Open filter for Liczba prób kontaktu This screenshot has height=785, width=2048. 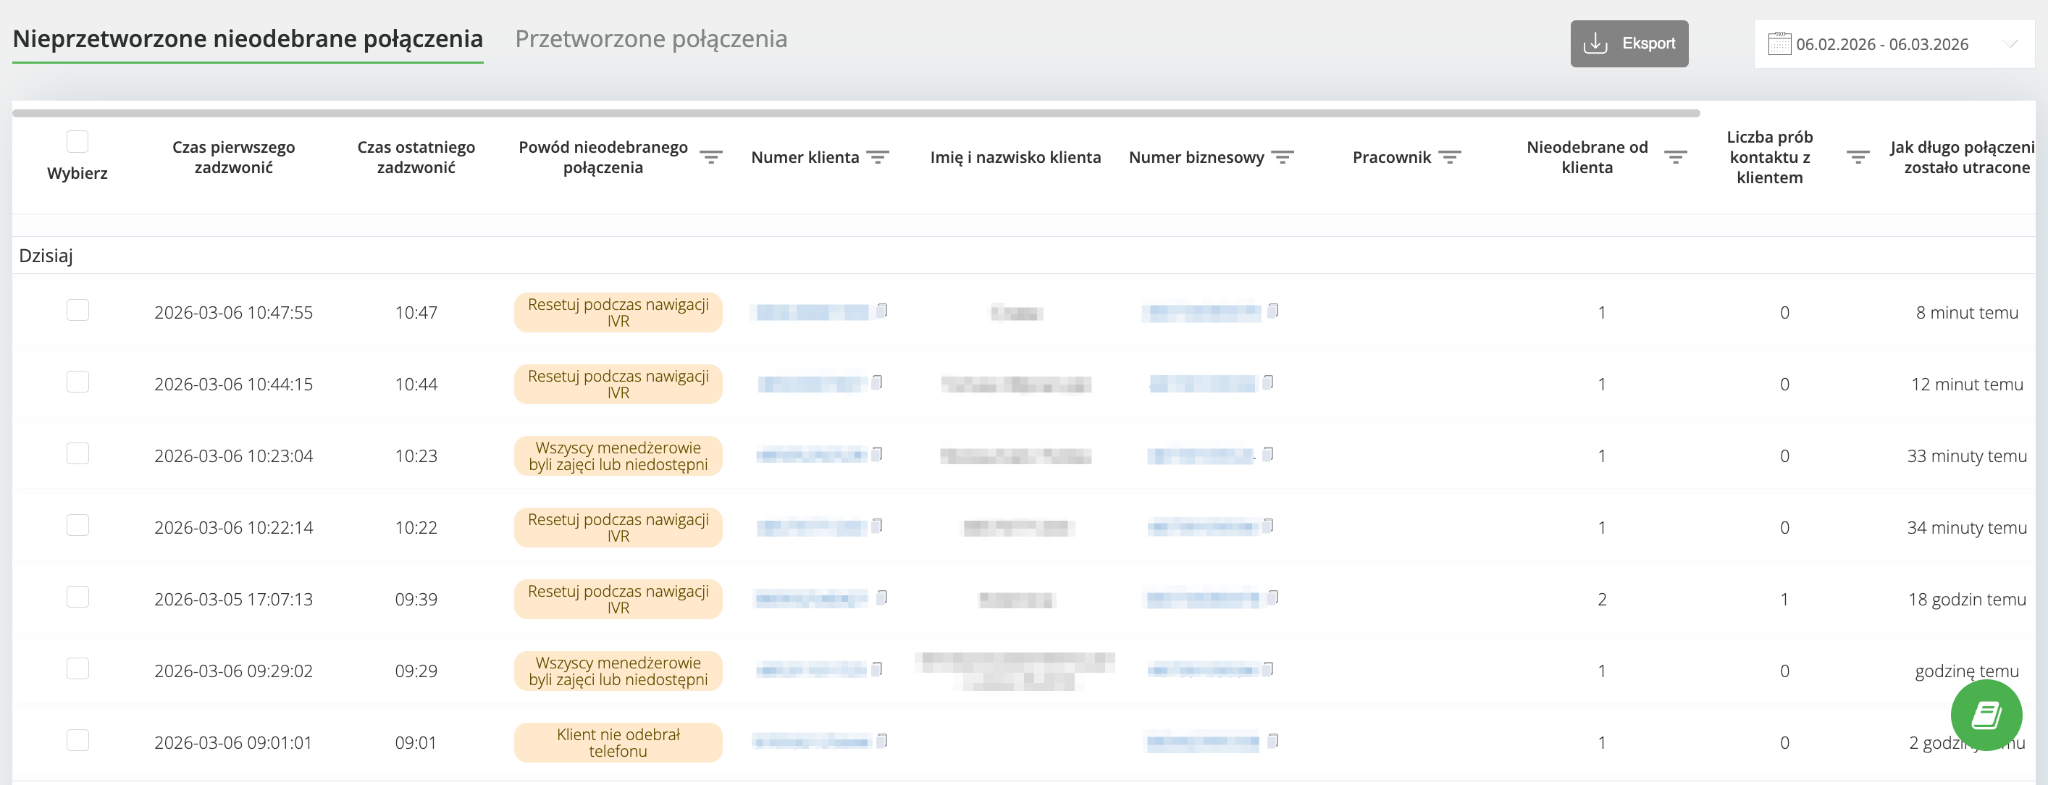(x=1857, y=157)
